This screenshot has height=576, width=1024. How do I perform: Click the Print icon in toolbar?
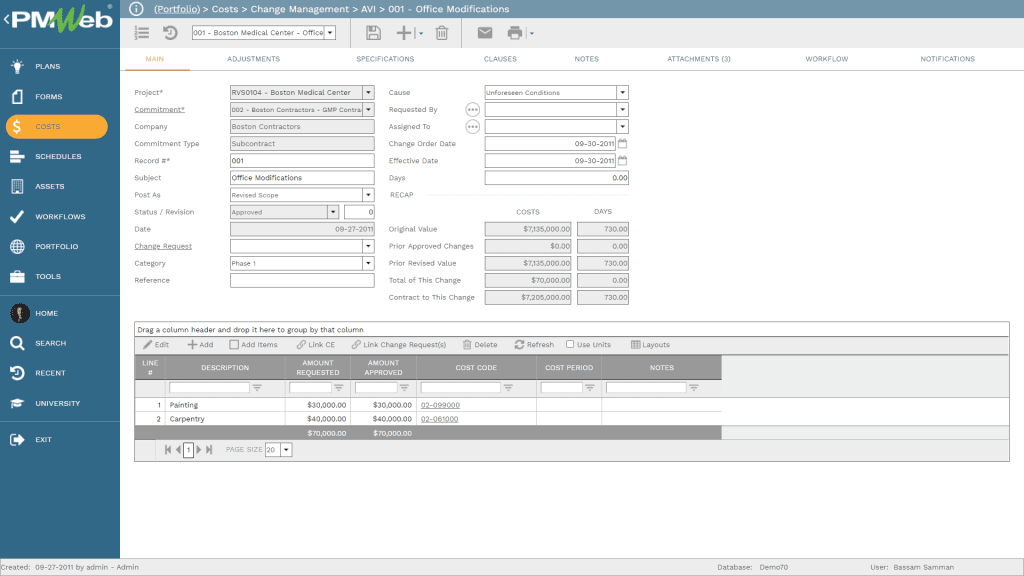coord(514,33)
